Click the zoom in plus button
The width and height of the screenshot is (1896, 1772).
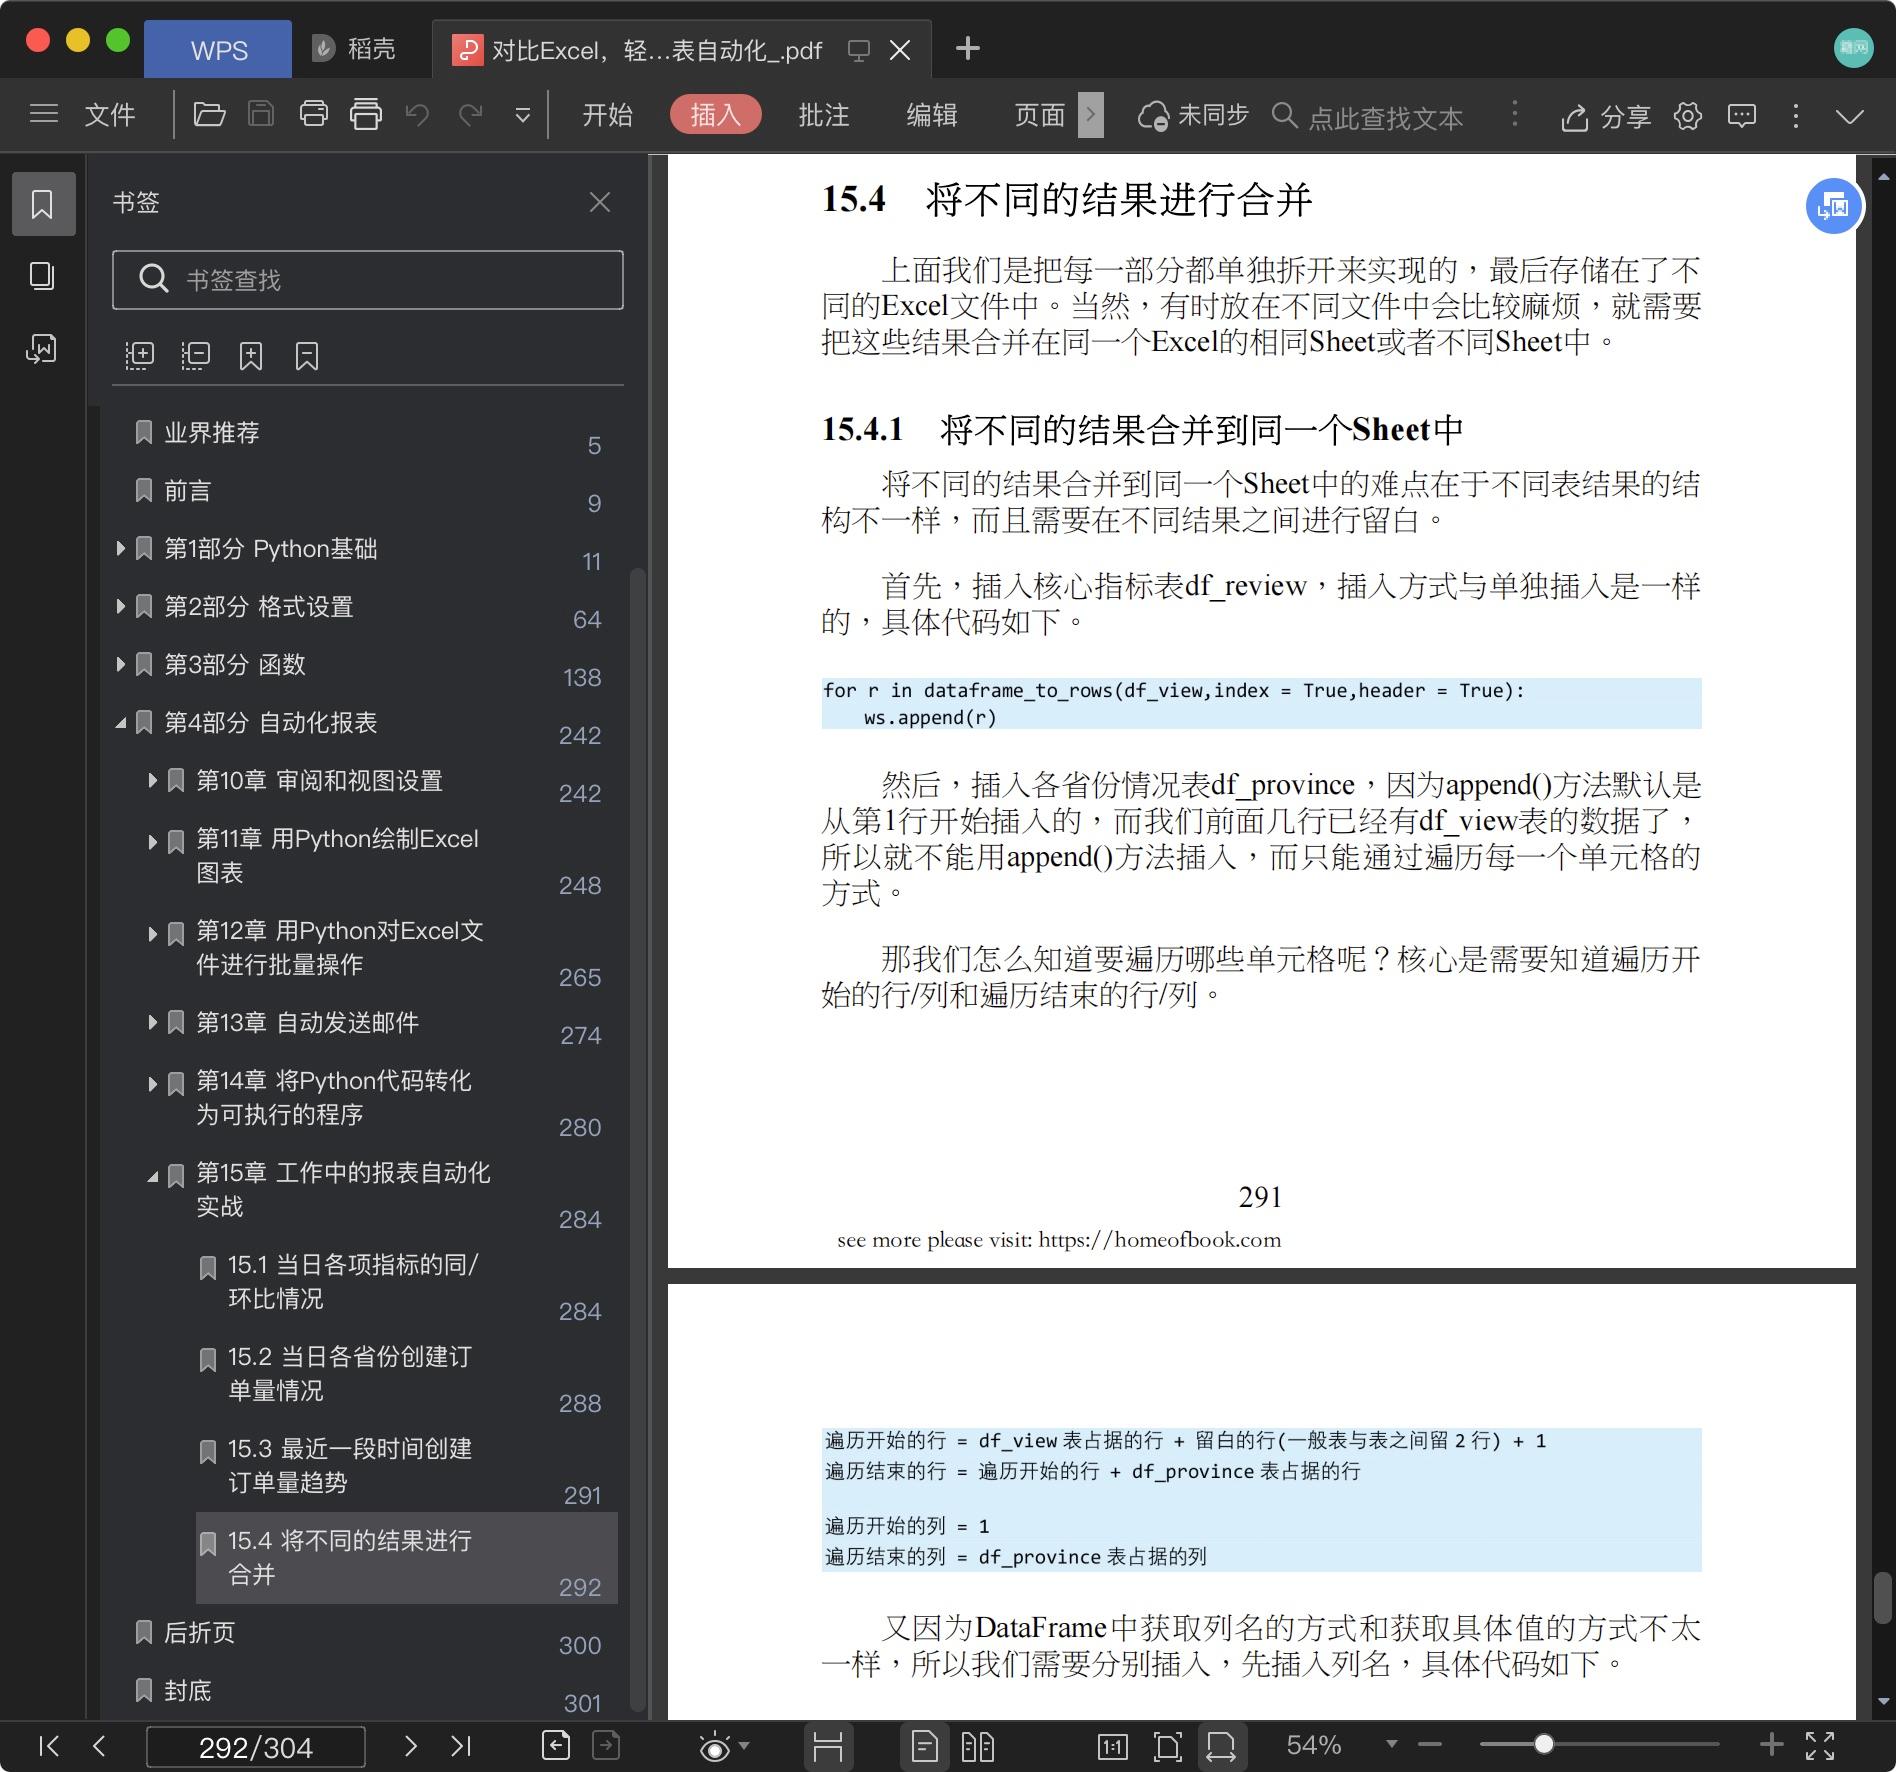[x=1771, y=1745]
